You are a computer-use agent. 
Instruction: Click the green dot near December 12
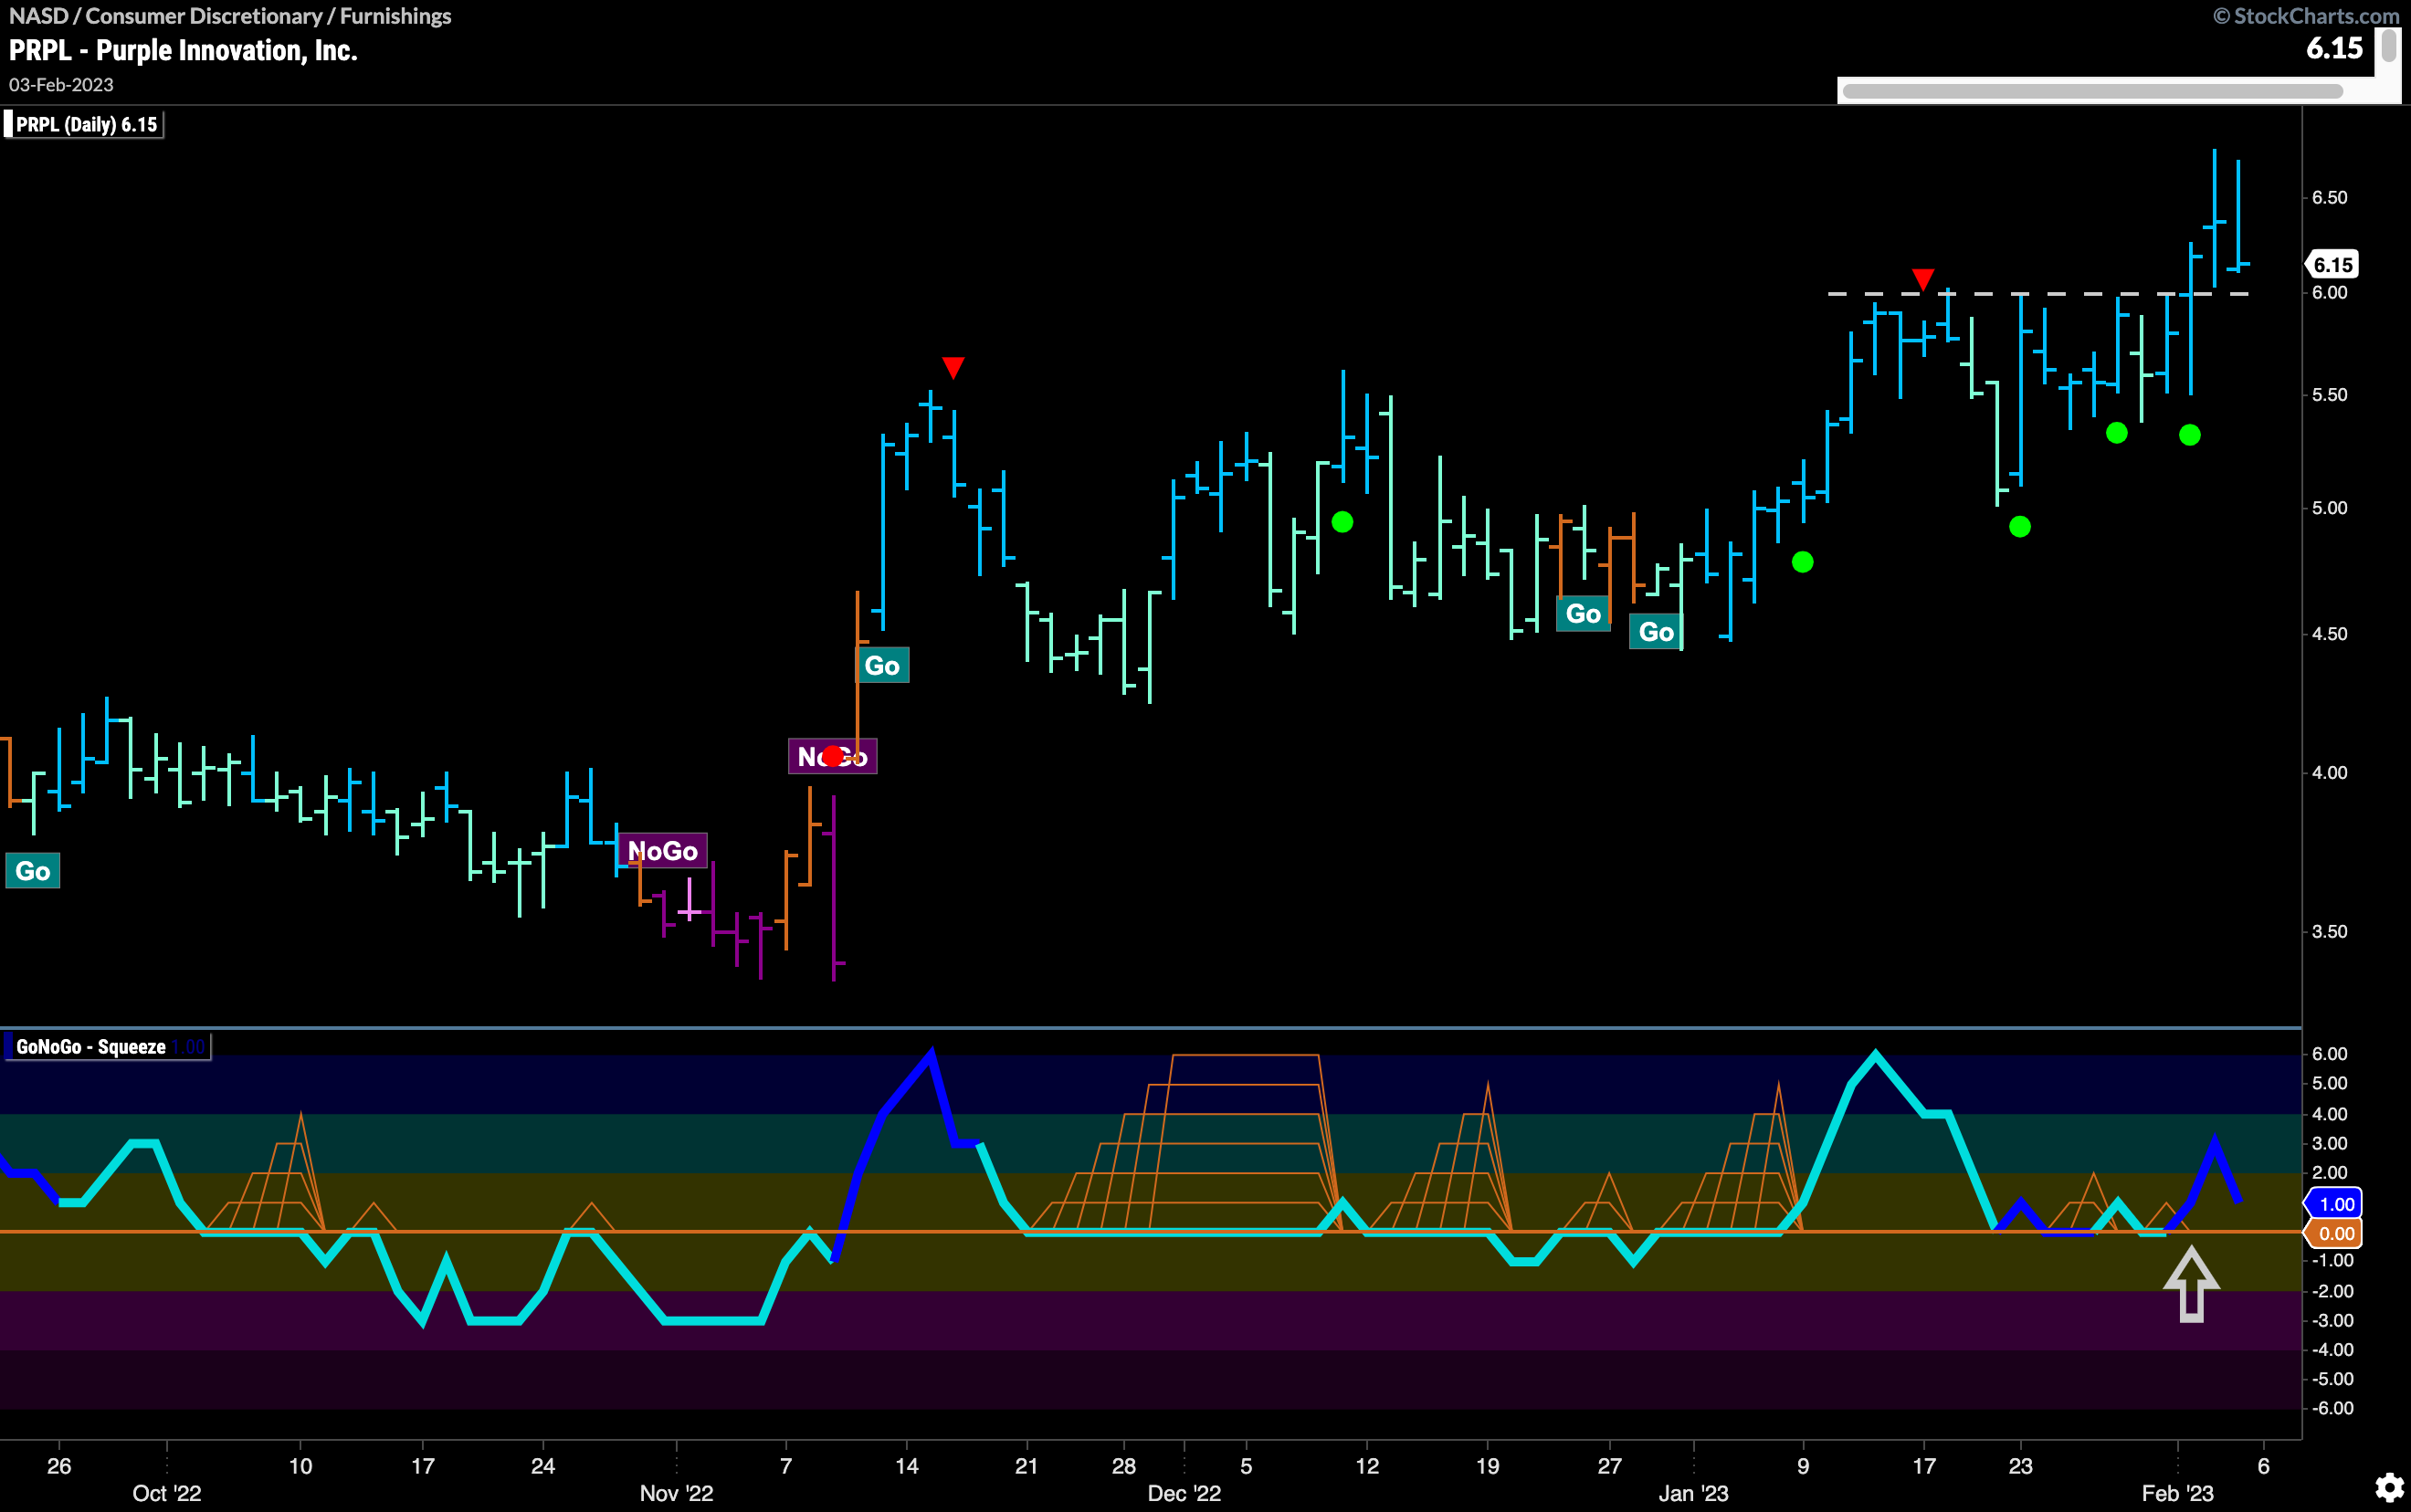point(1342,522)
